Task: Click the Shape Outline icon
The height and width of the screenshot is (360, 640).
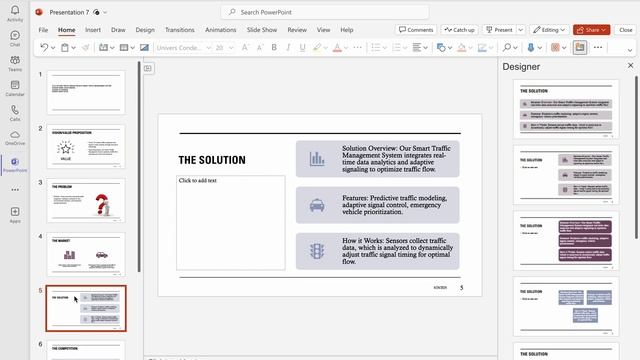Action: click(482, 48)
